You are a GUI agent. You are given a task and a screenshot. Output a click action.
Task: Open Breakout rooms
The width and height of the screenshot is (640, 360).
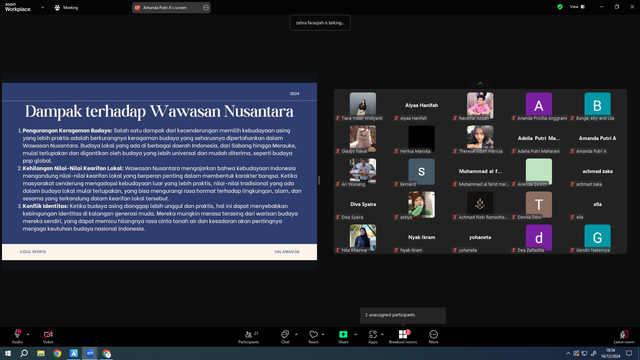coord(403,336)
